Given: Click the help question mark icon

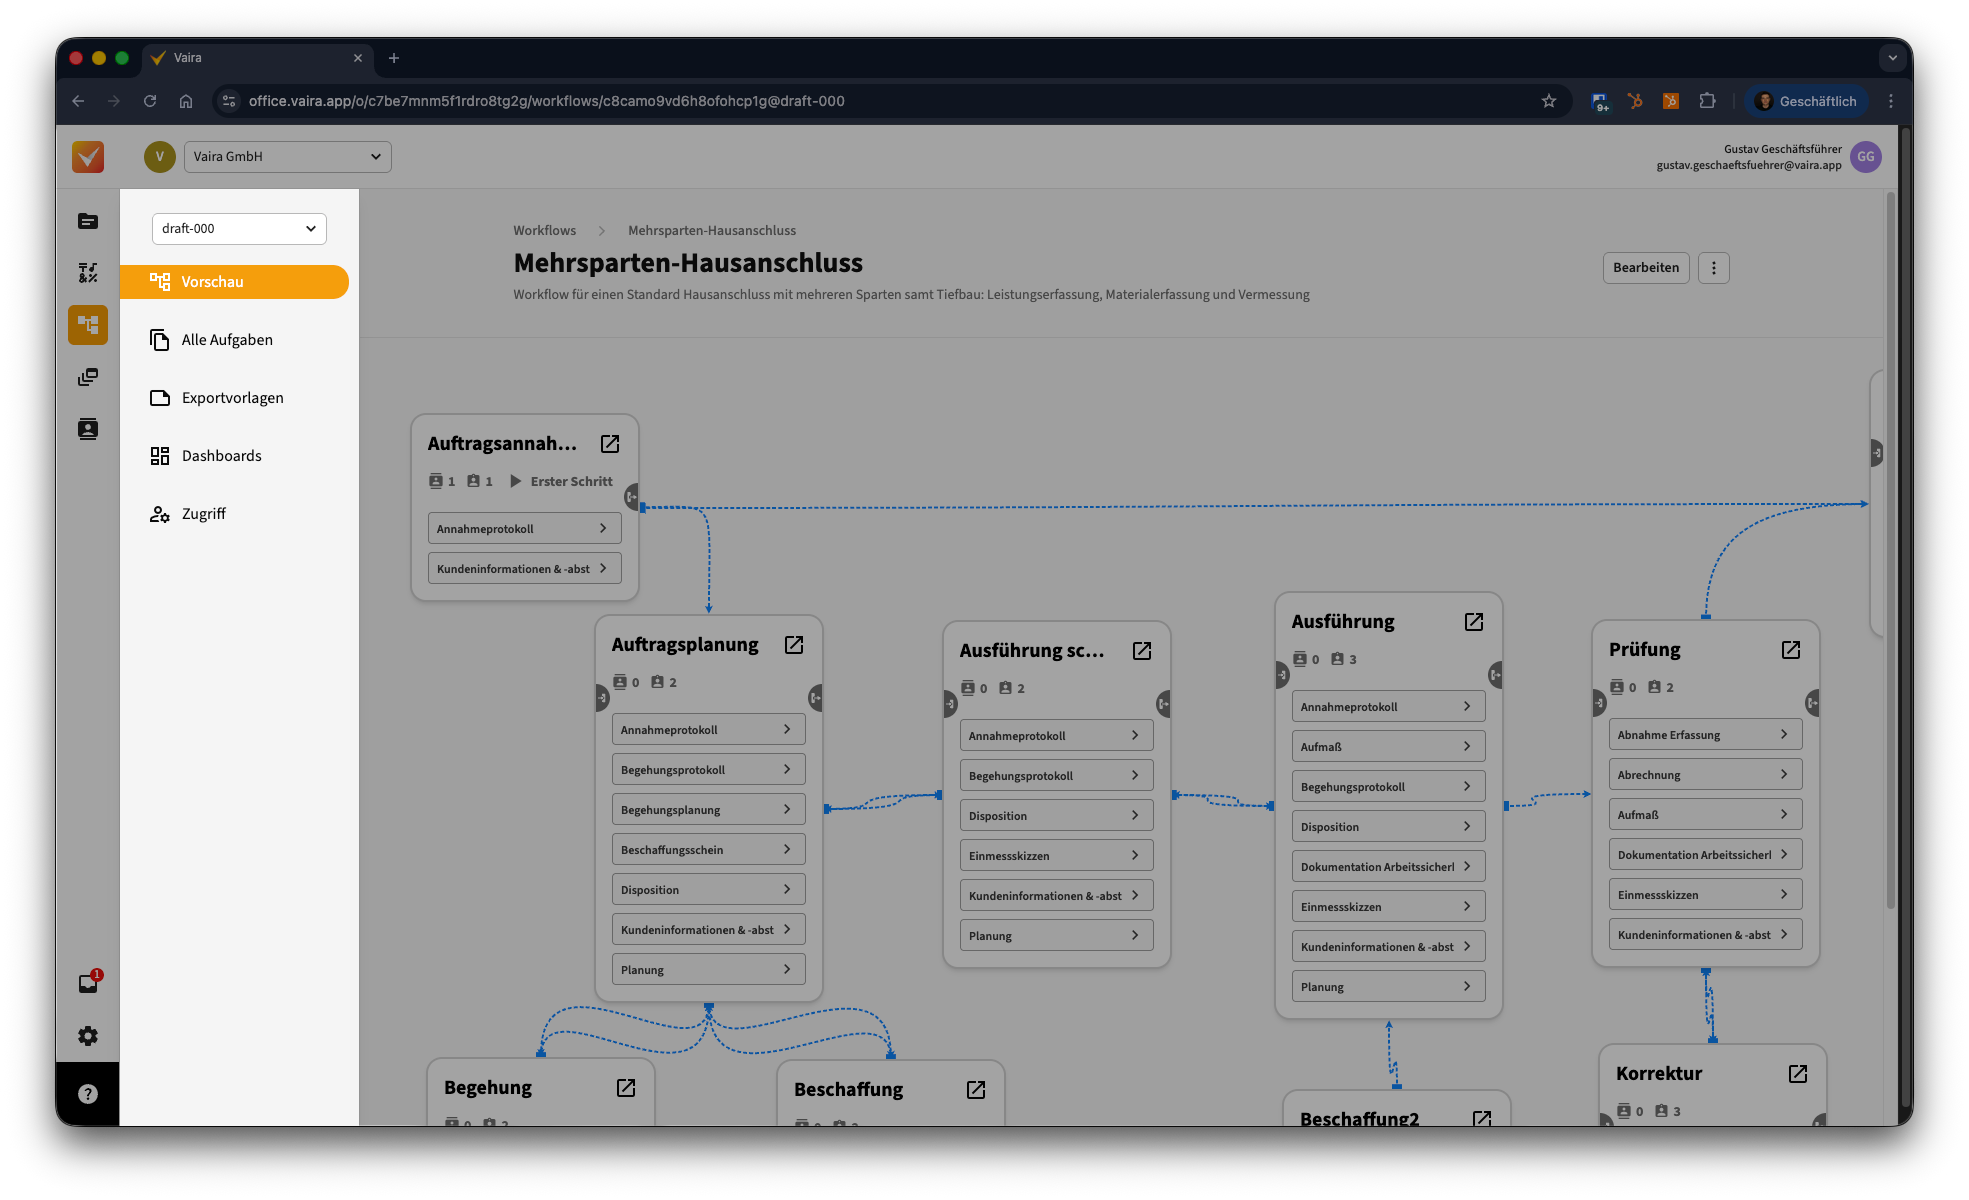Looking at the screenshot, I should [88, 1094].
